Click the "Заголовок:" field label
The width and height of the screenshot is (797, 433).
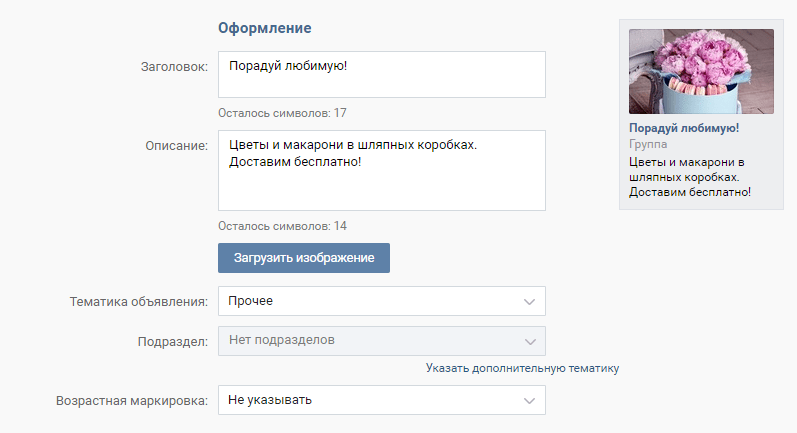(x=174, y=66)
